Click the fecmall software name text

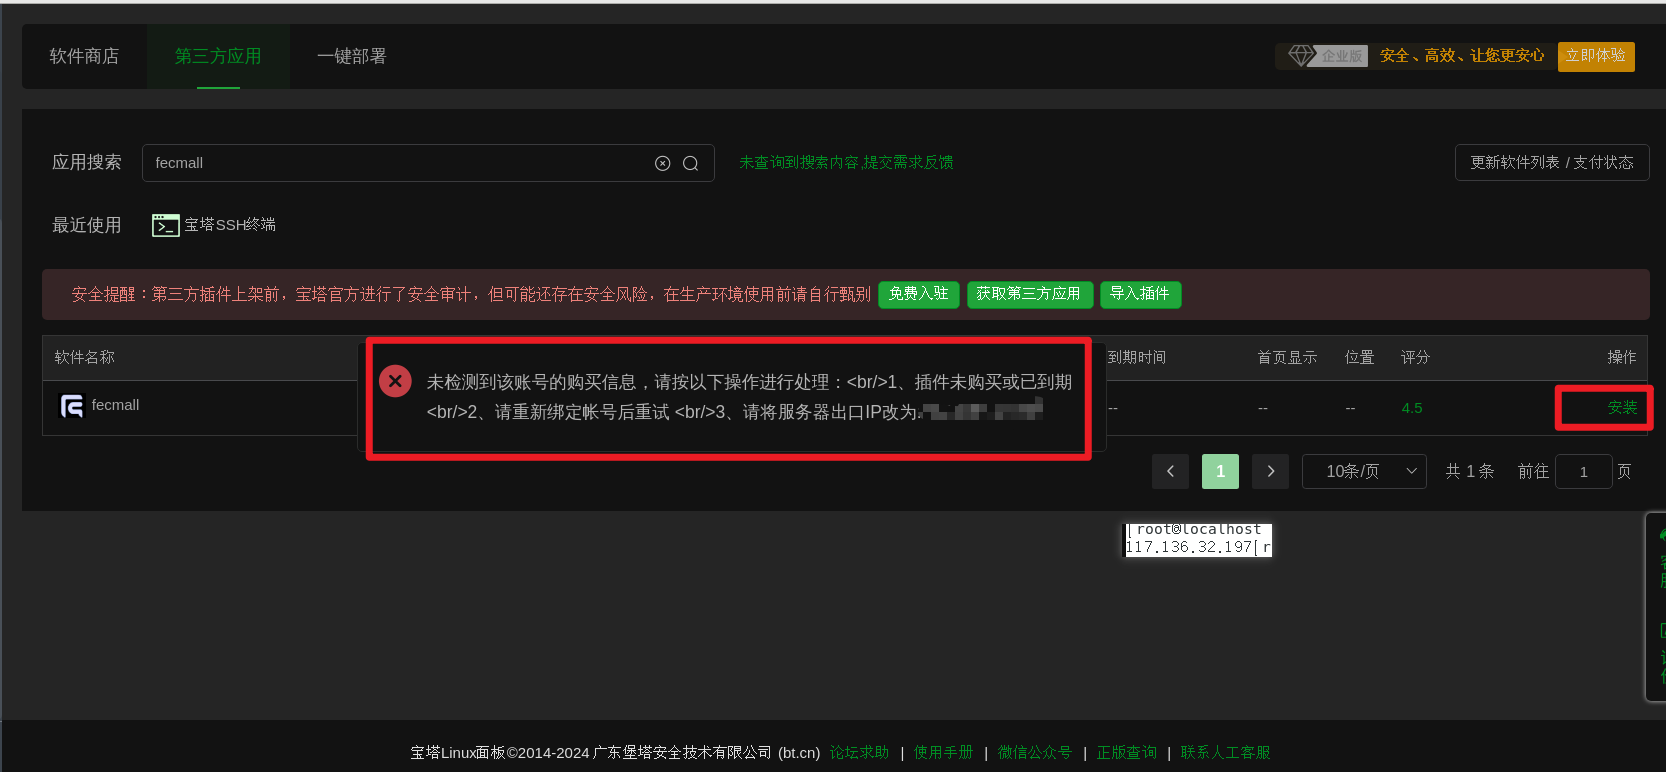[115, 405]
